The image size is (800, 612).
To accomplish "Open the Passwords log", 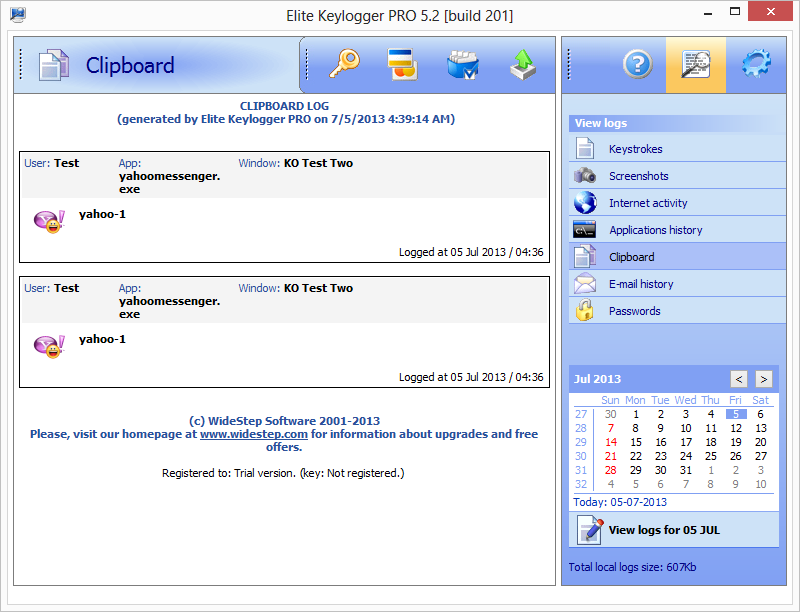I will coord(677,311).
